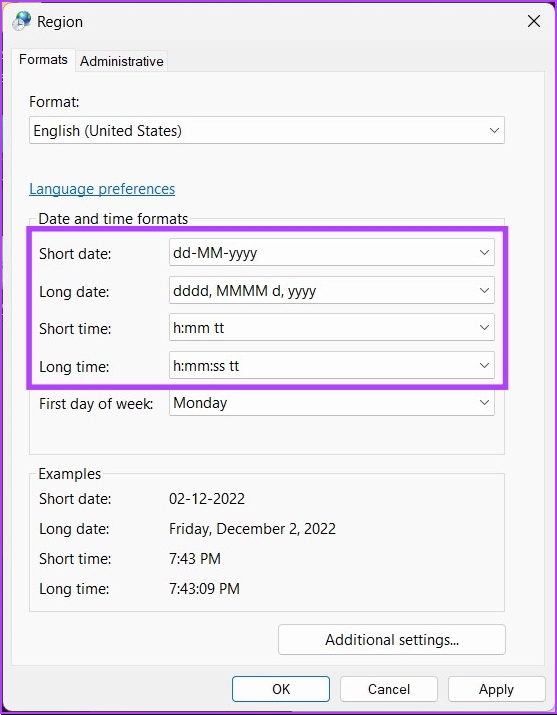Click the Cancel button

389,689
